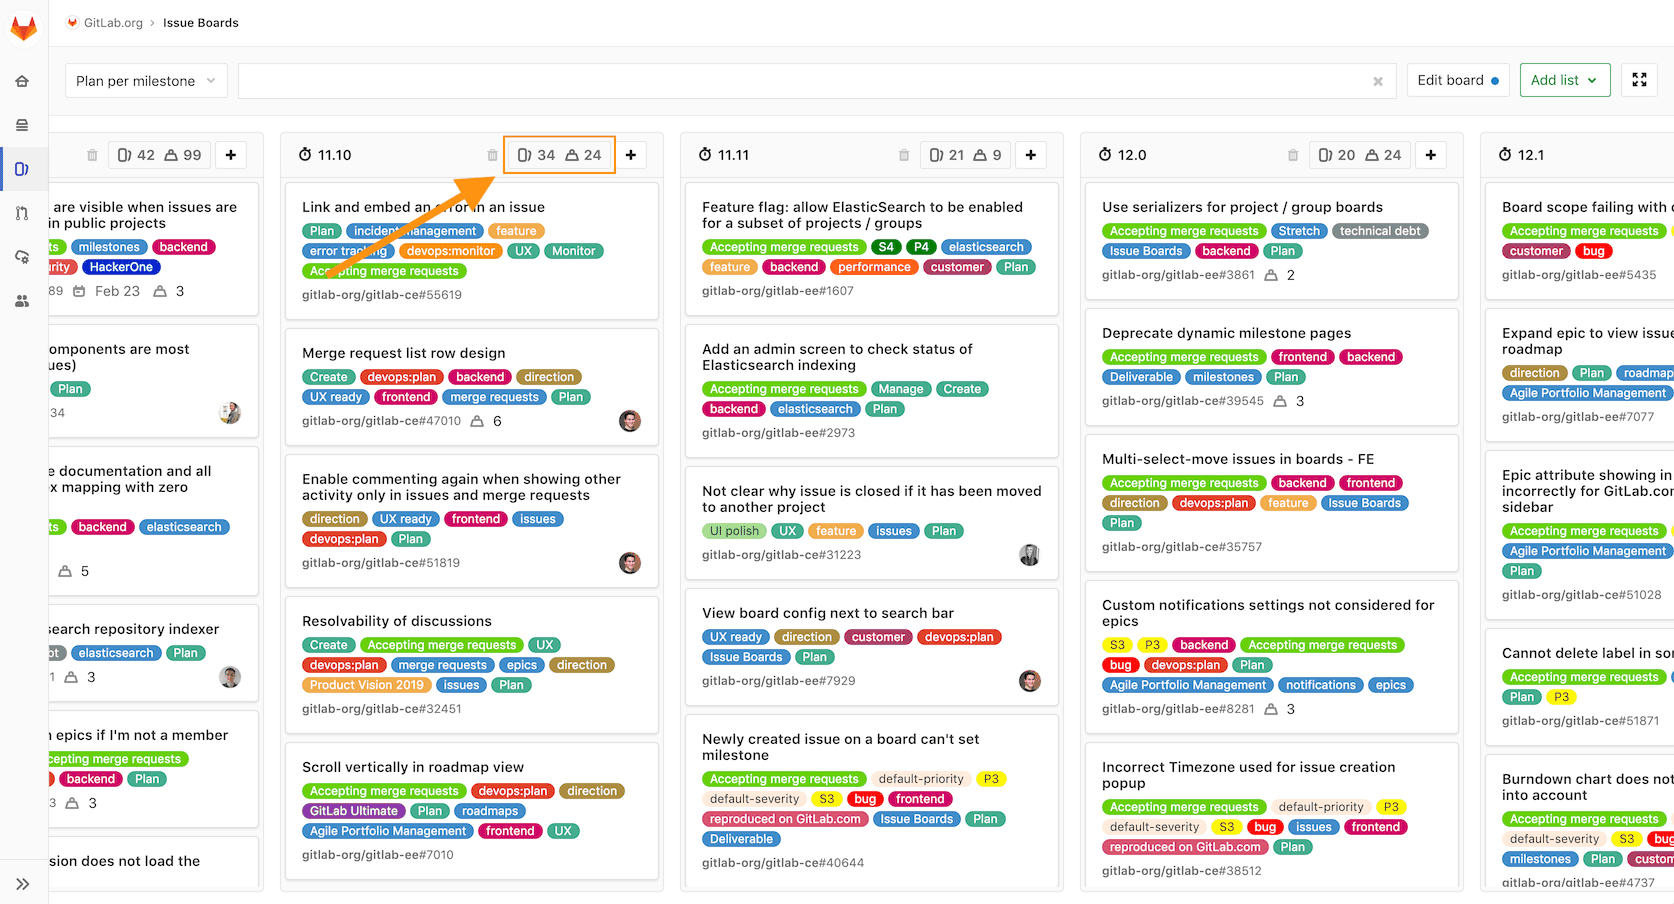
Task: Select the backend label on the Feature flag card
Action: (x=793, y=267)
